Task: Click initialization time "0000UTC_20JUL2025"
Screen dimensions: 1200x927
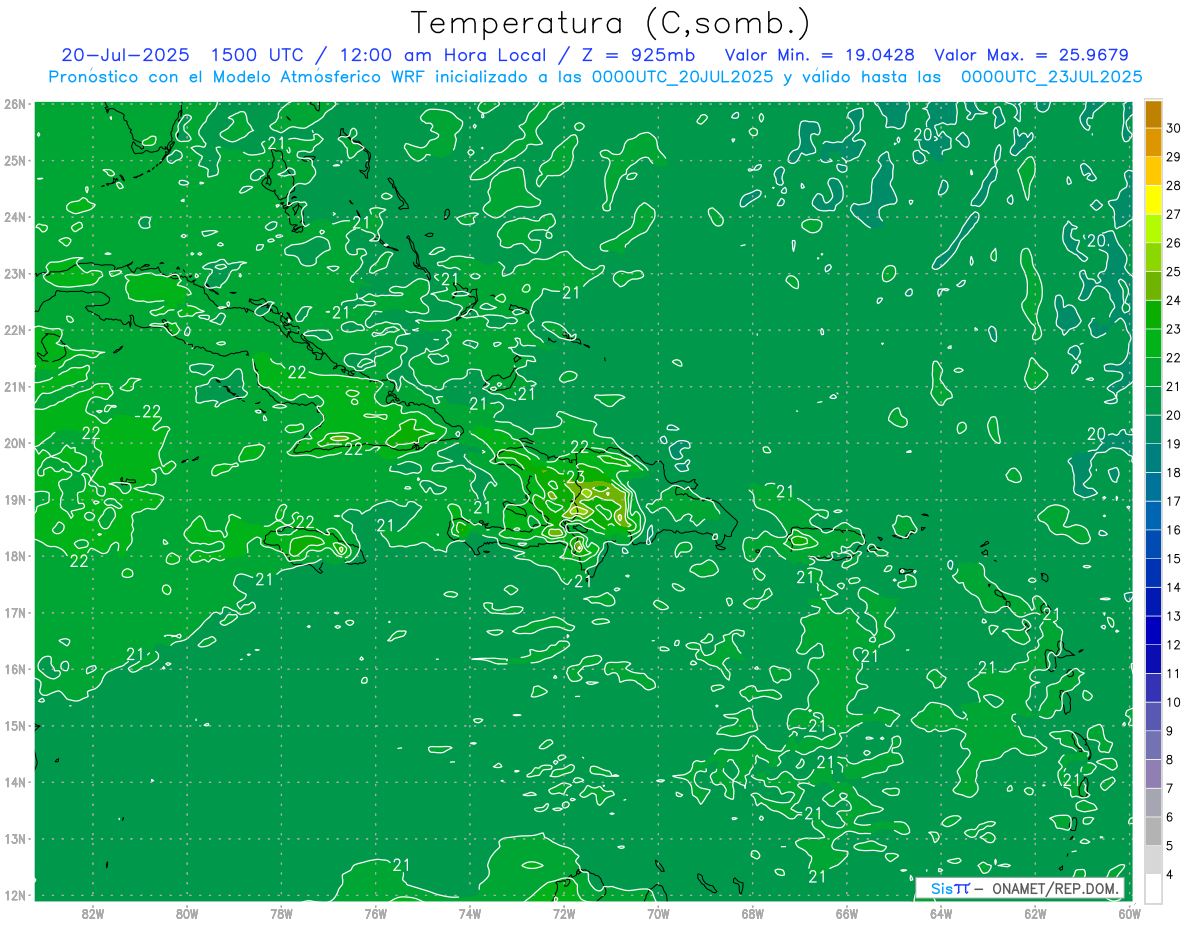Action: coord(682,76)
